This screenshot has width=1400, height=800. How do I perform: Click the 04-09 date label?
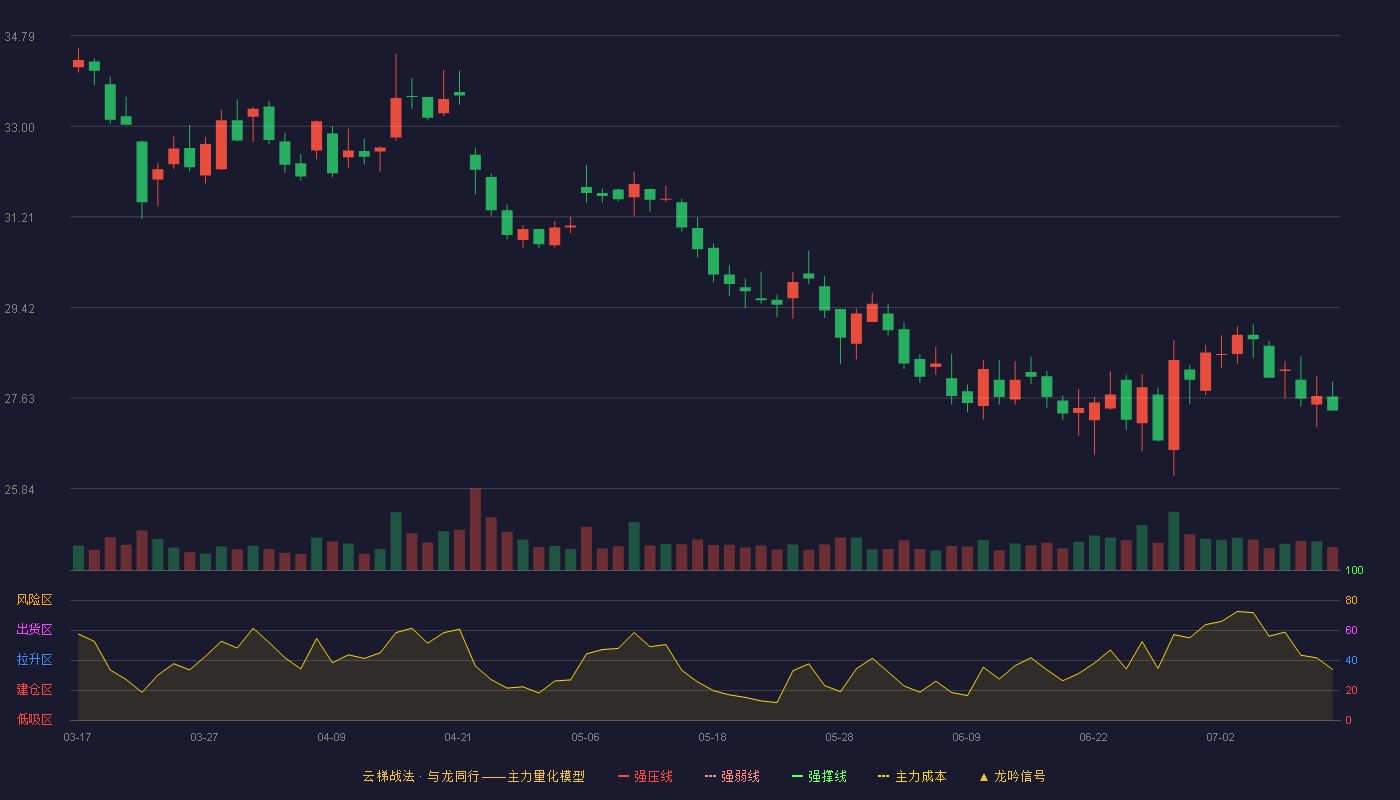(x=331, y=737)
